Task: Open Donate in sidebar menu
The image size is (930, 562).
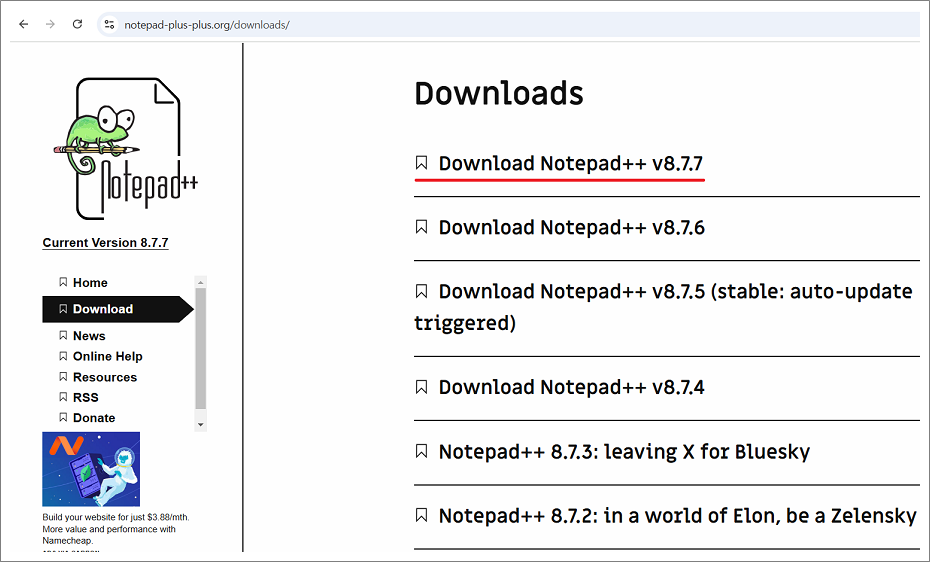Action: coord(94,418)
